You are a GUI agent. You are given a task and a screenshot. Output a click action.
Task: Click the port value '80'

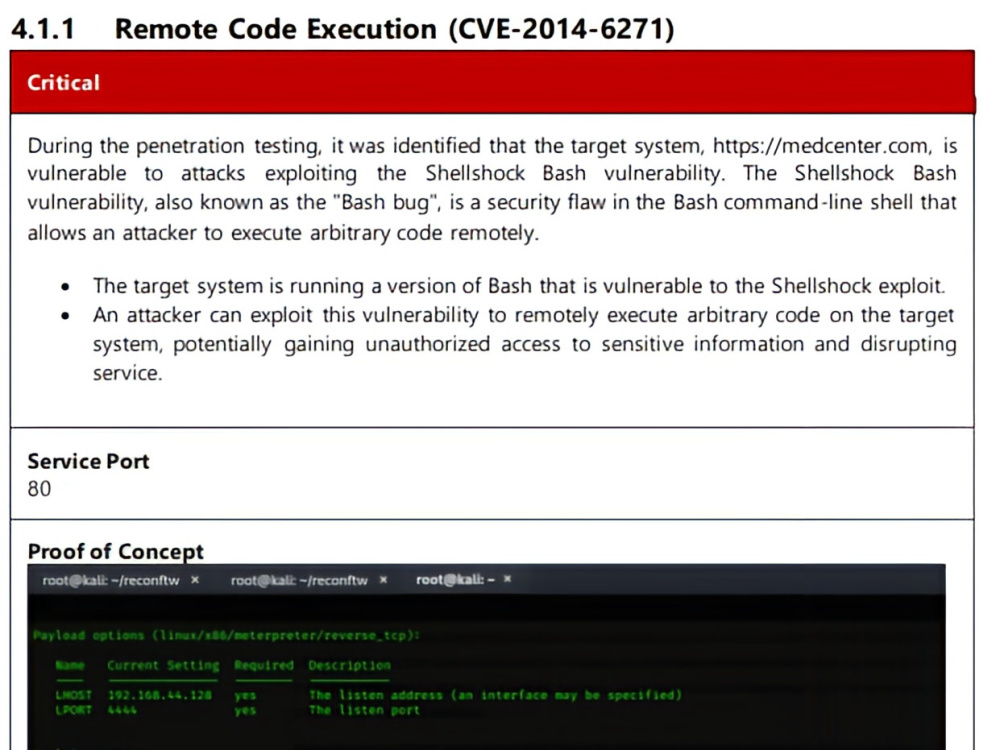coord(39,489)
